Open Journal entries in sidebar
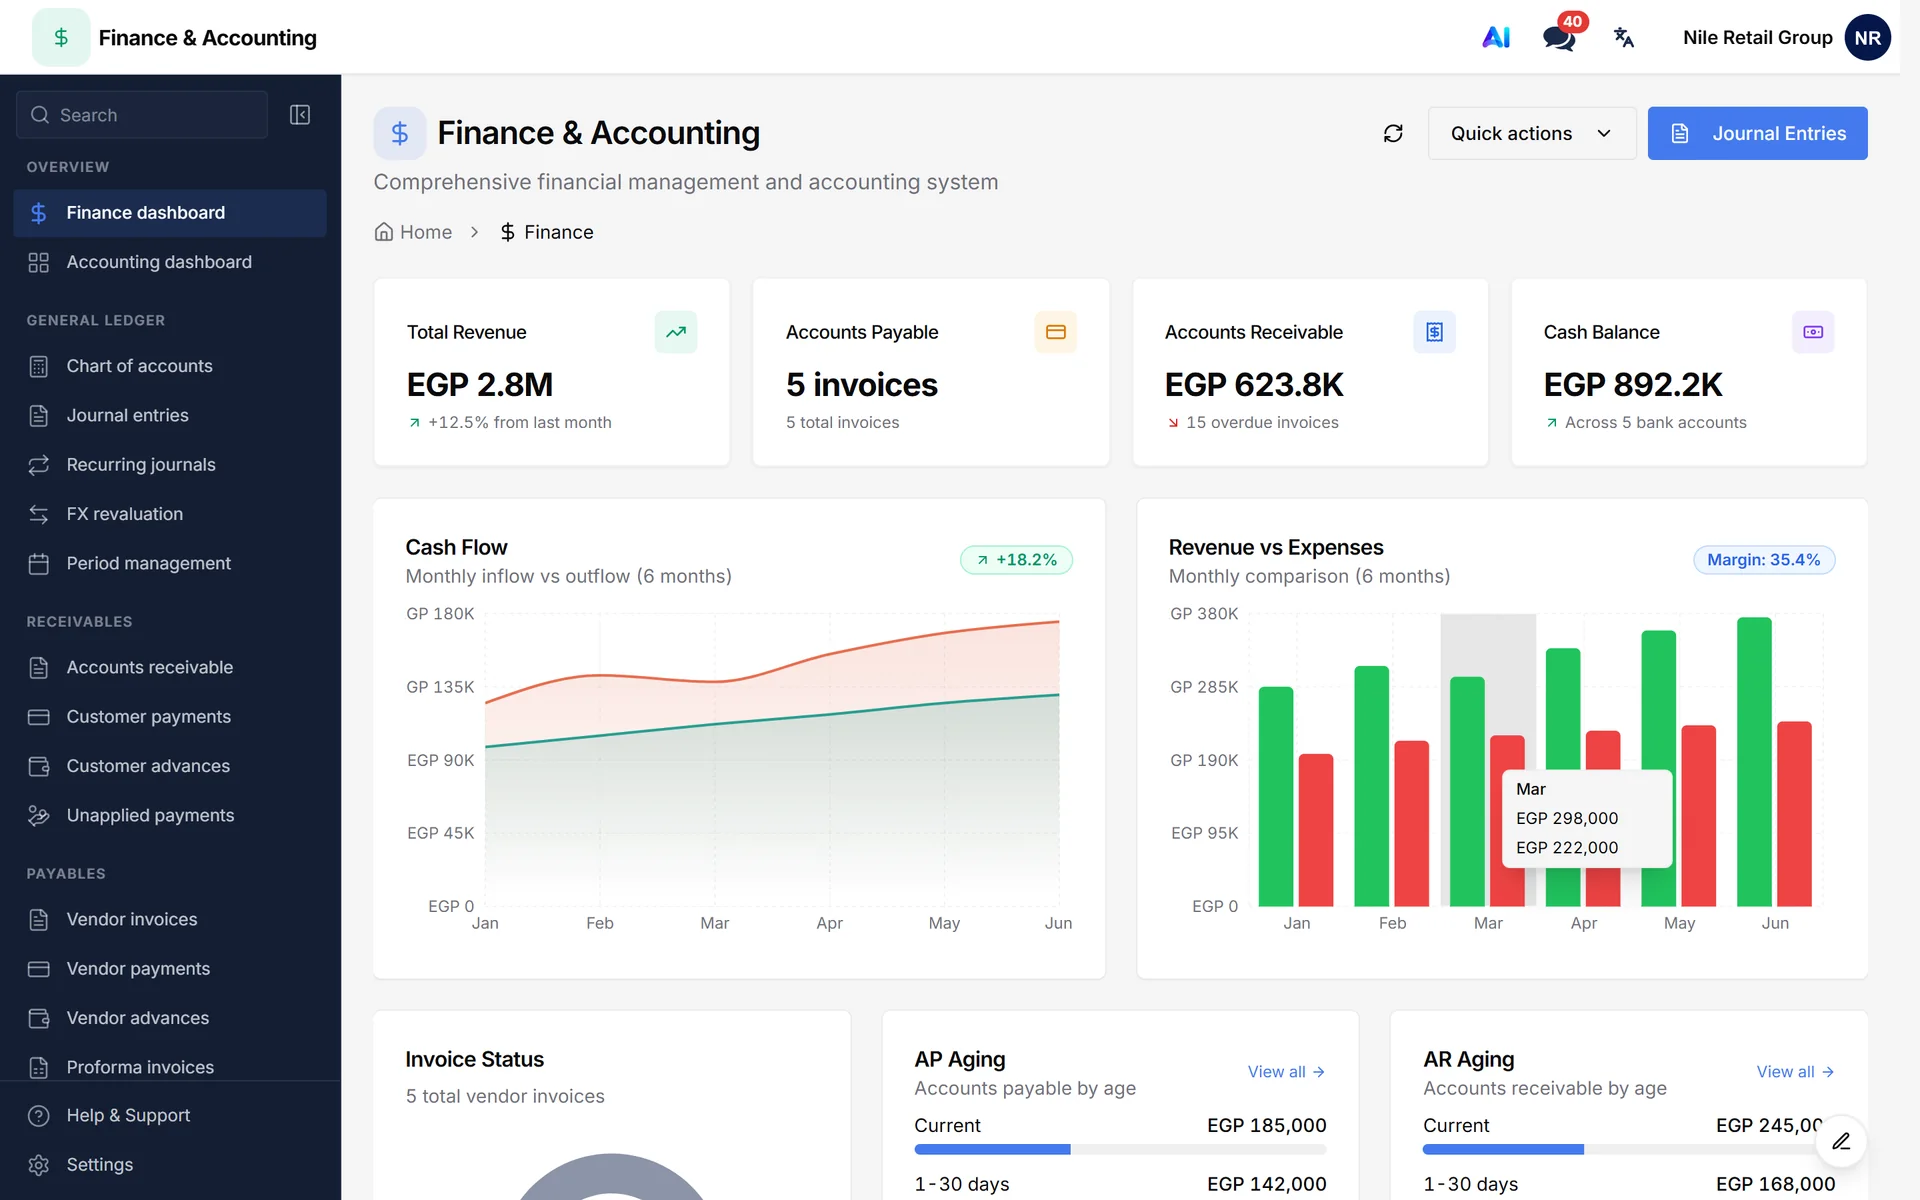Screen dimensions: 1920x1200 tap(170, 415)
